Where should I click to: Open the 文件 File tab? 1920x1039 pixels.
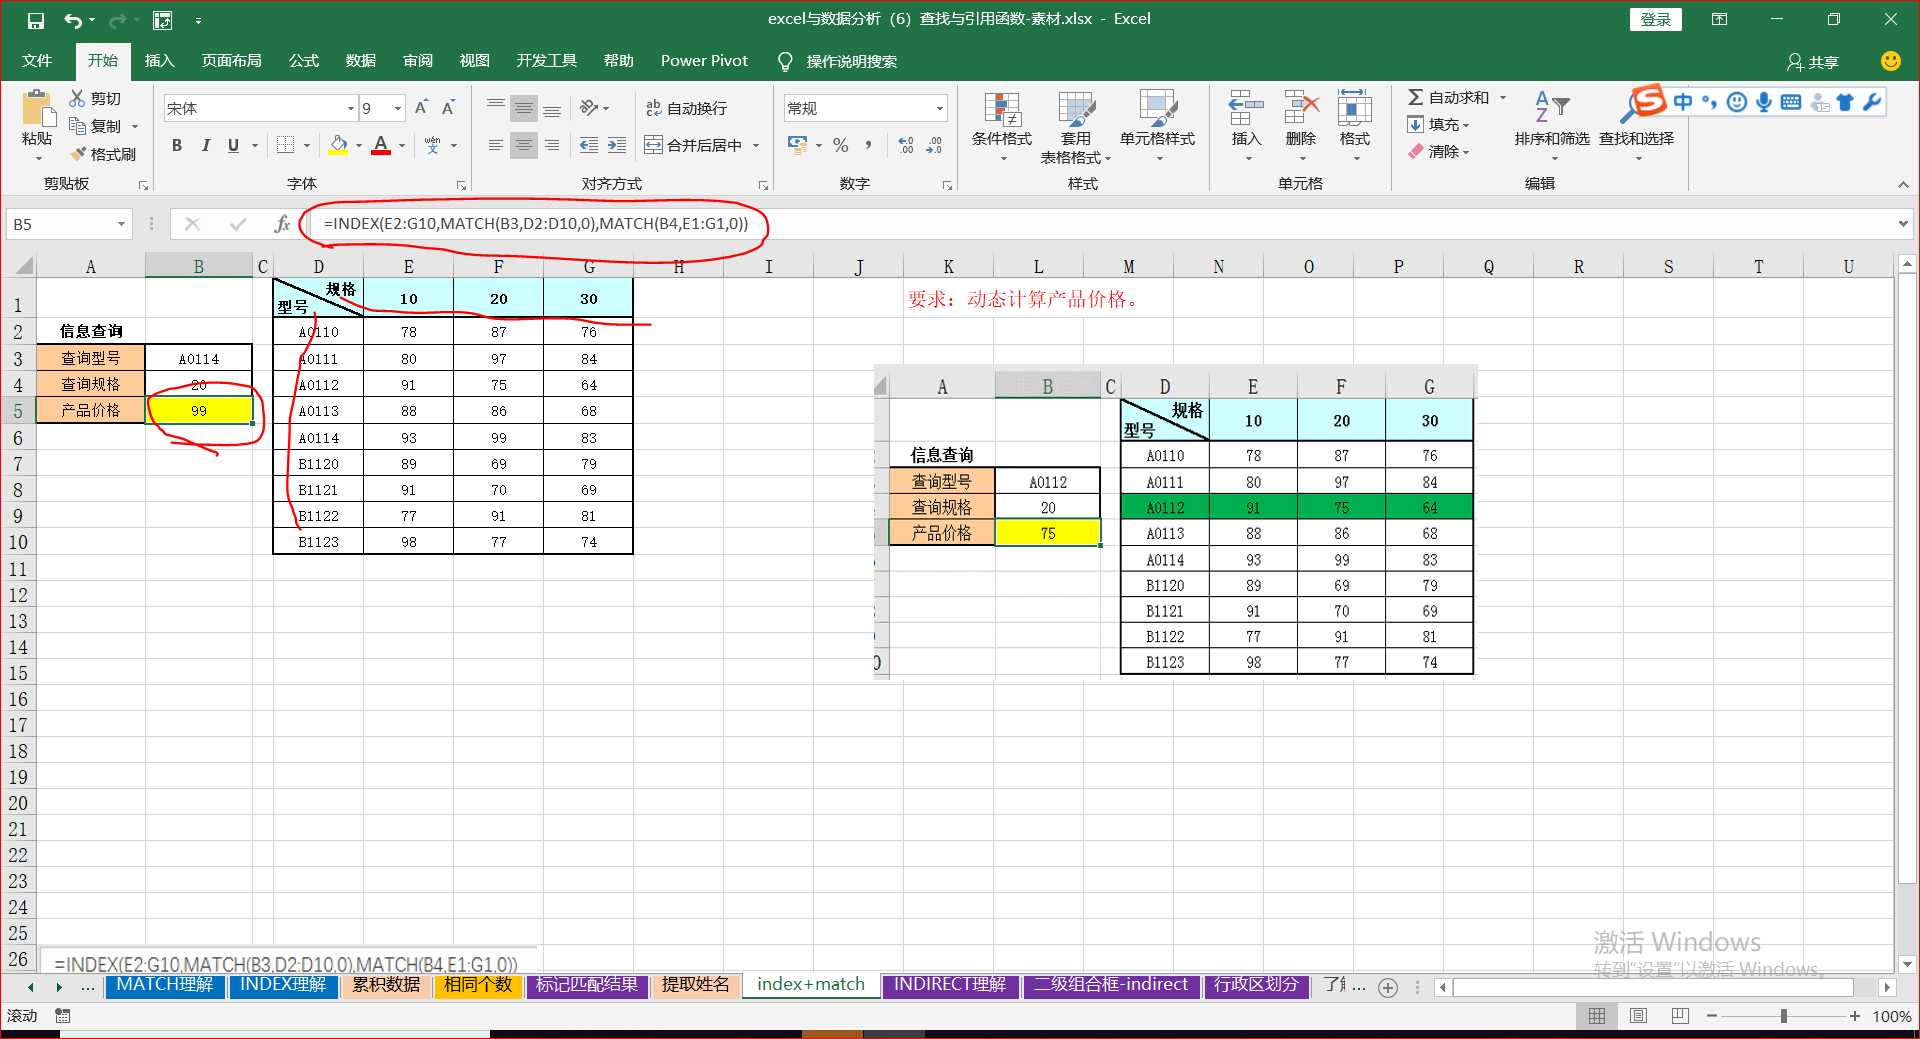point(37,61)
